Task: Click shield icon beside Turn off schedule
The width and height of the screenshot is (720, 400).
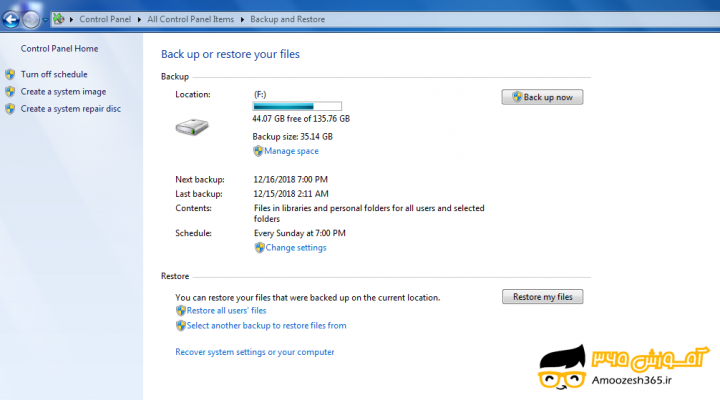Action: pyautogui.click(x=10, y=74)
